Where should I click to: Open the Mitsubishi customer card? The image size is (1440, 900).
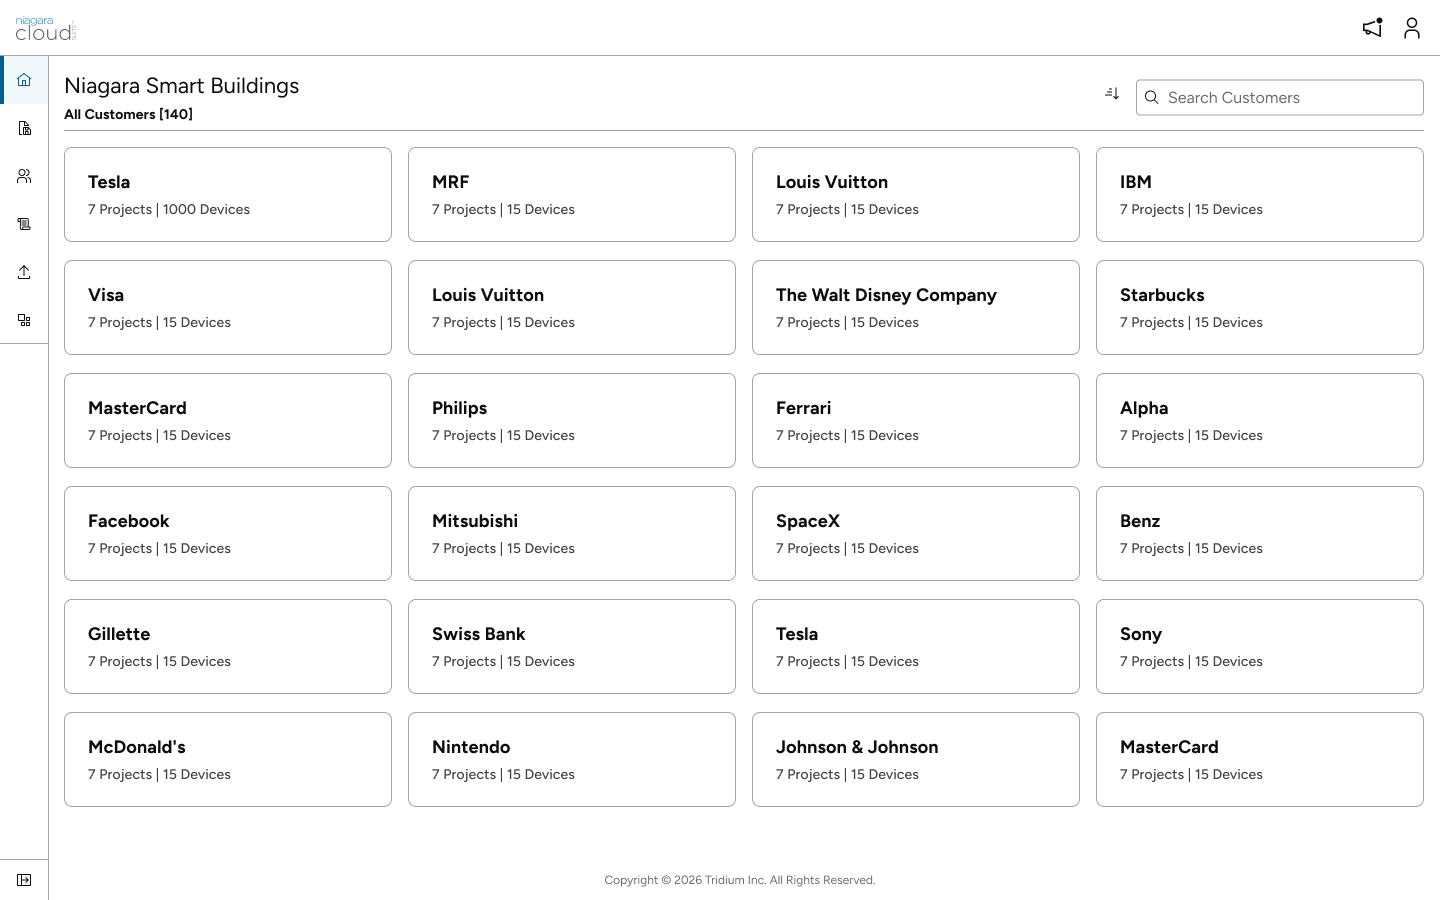(x=572, y=533)
